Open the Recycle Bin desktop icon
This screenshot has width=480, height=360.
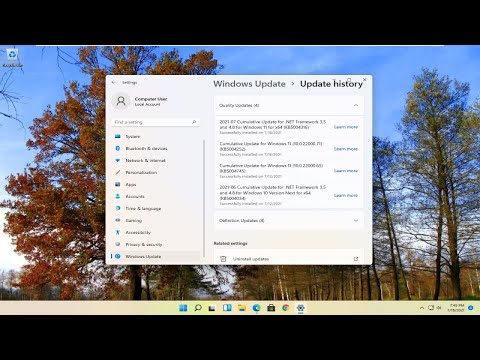pos(12,57)
